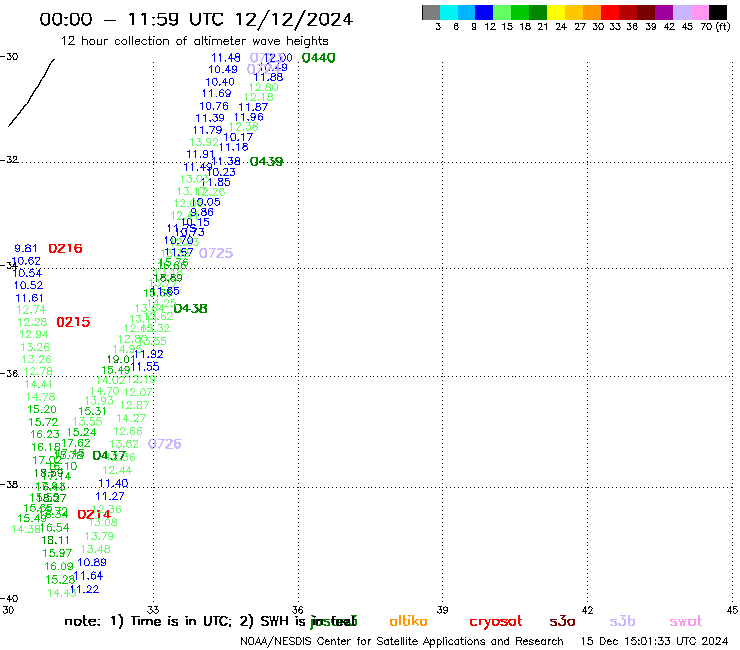The height and width of the screenshot is (650, 740).
Task: Click the '11.96' wave height value
Action: (x=249, y=117)
